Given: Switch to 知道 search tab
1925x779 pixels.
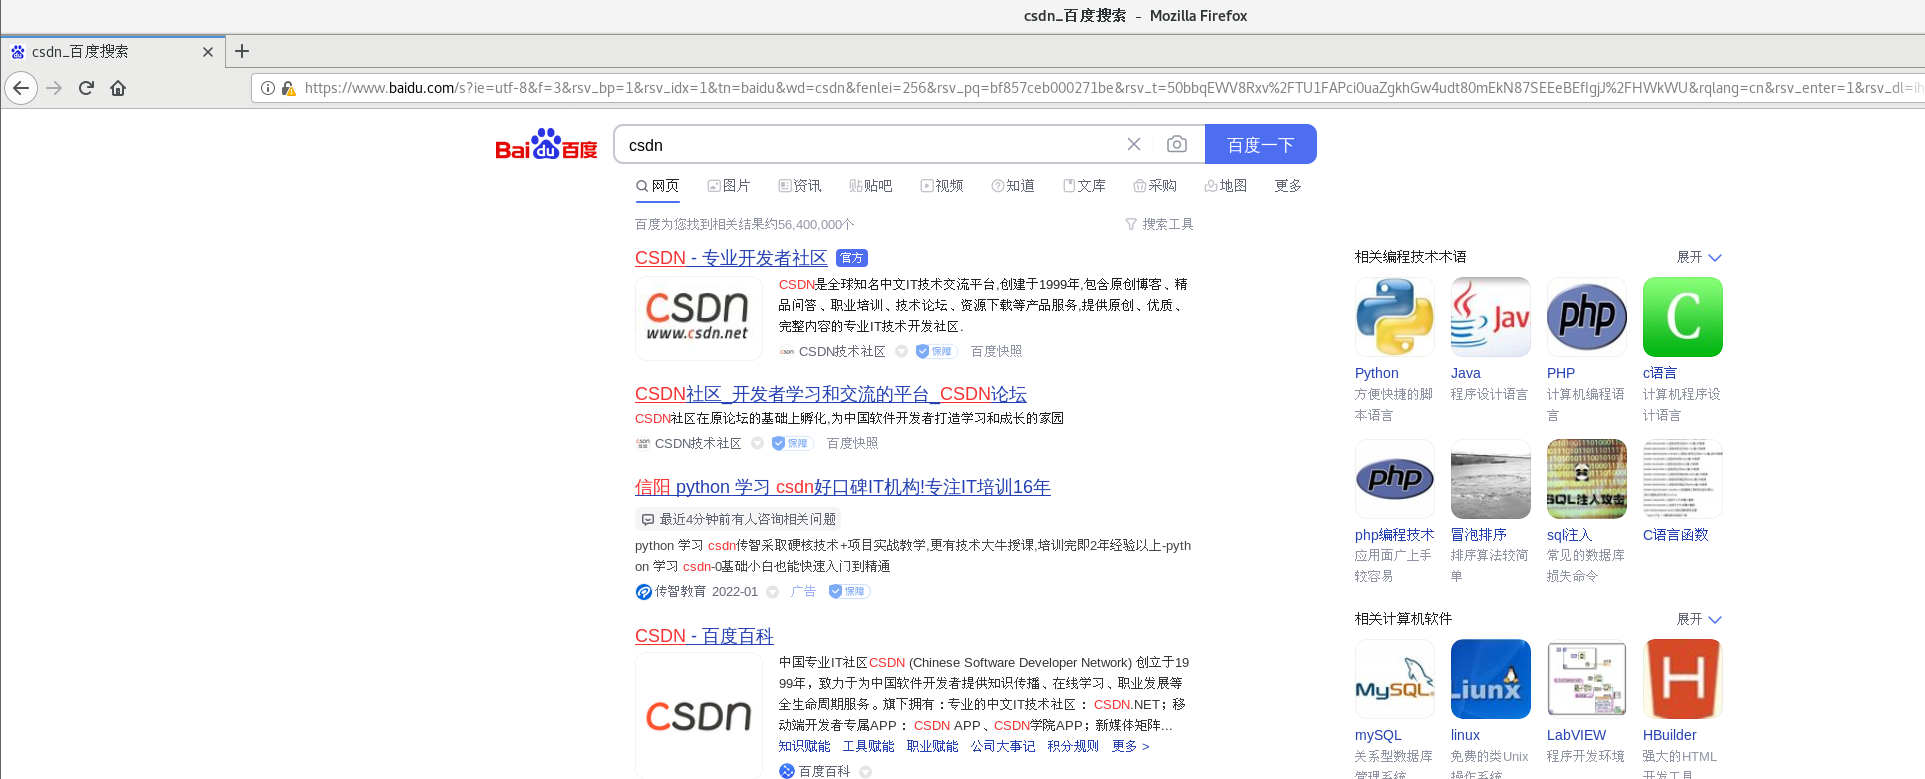Looking at the screenshot, I should [1012, 186].
